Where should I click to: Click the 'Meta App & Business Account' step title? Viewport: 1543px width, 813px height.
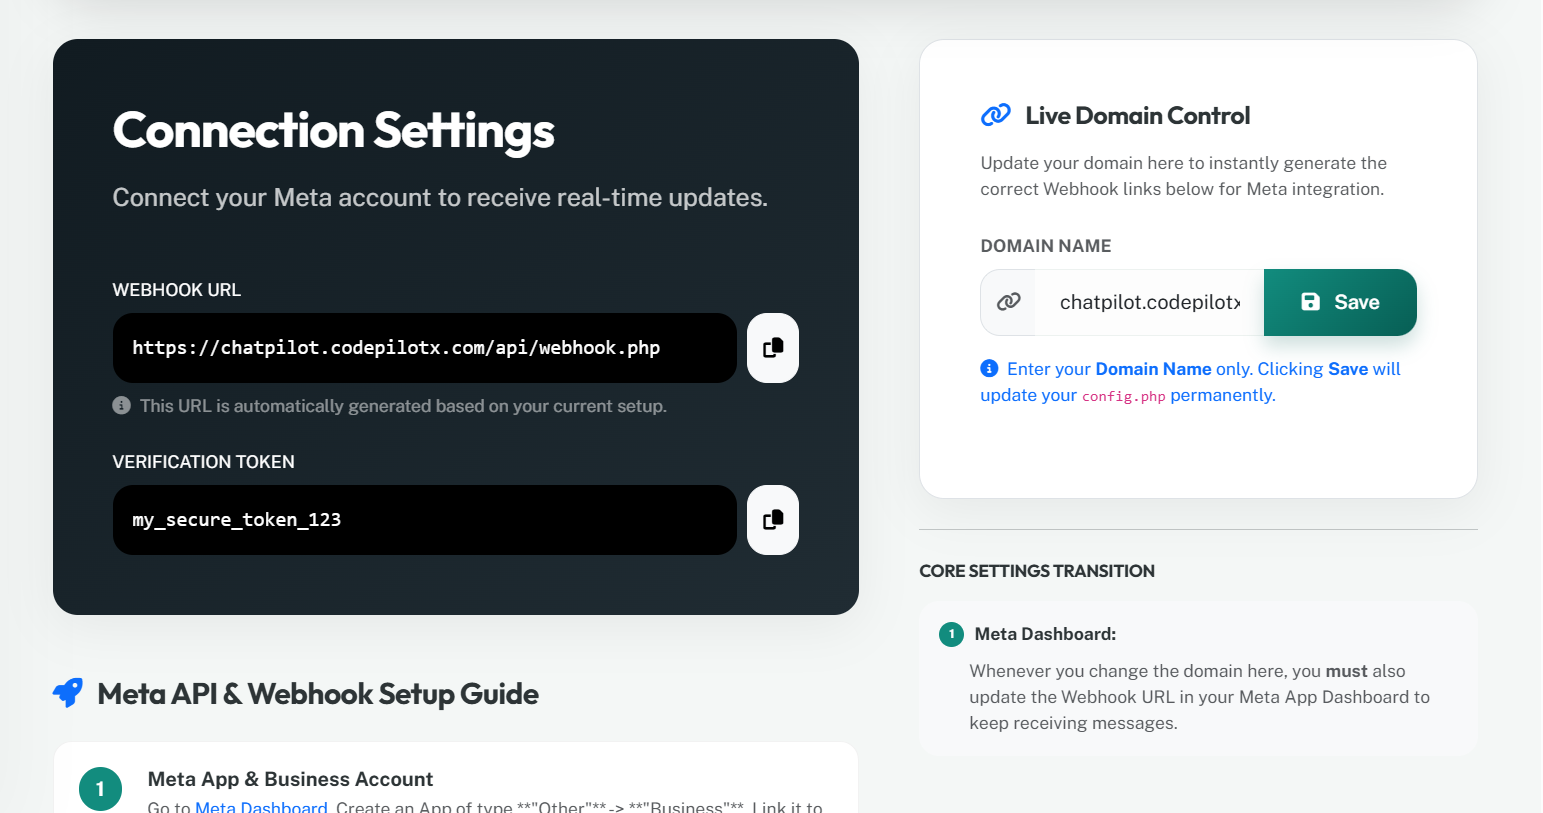click(x=290, y=779)
